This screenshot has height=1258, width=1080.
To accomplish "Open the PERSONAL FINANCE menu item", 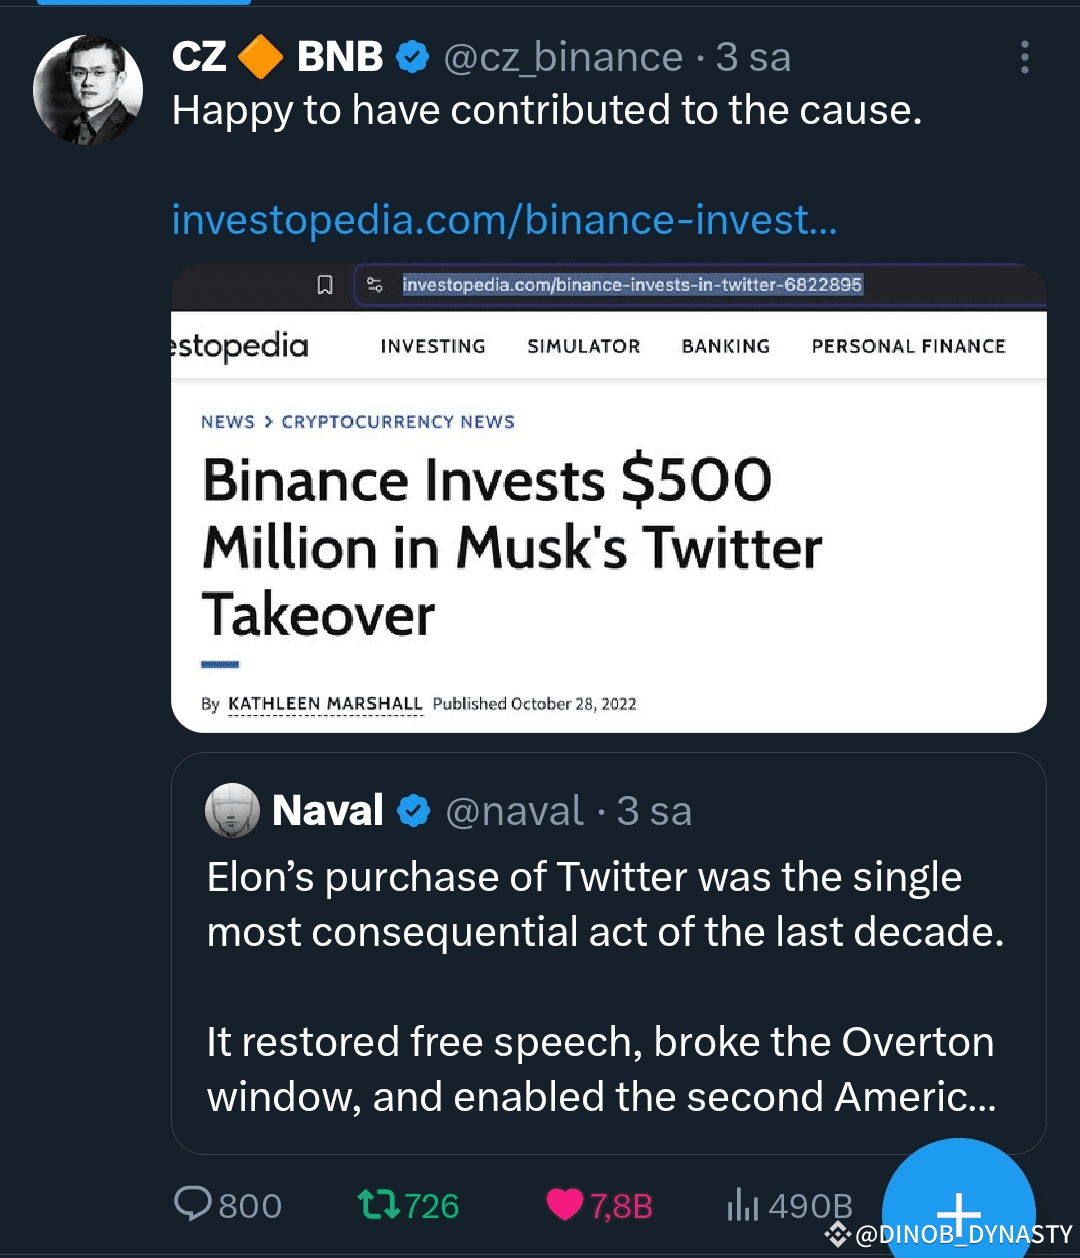I will pyautogui.click(x=908, y=346).
